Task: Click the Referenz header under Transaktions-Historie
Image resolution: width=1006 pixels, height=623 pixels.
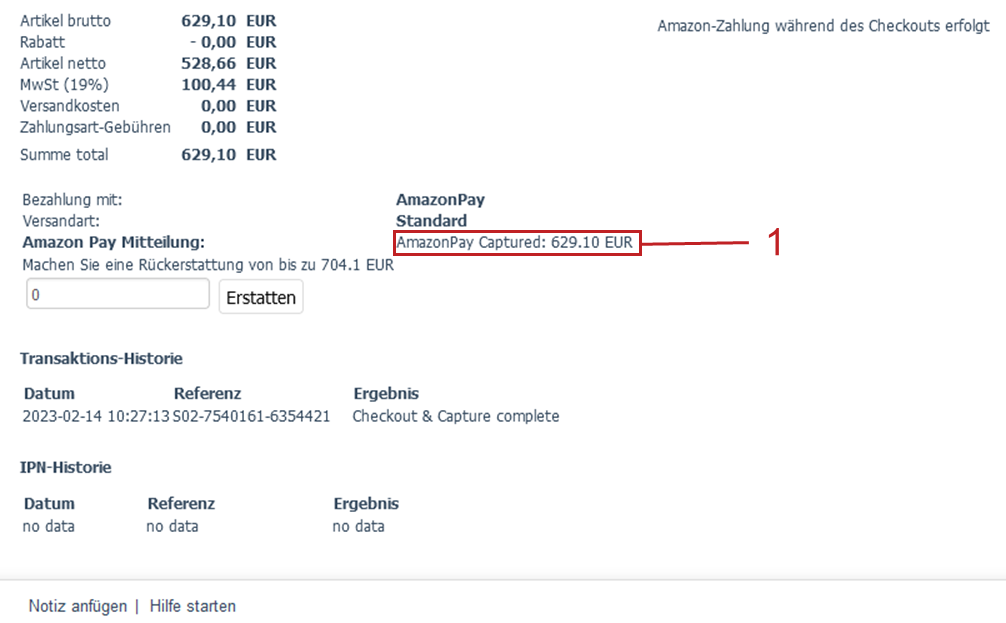Action: pos(207,394)
